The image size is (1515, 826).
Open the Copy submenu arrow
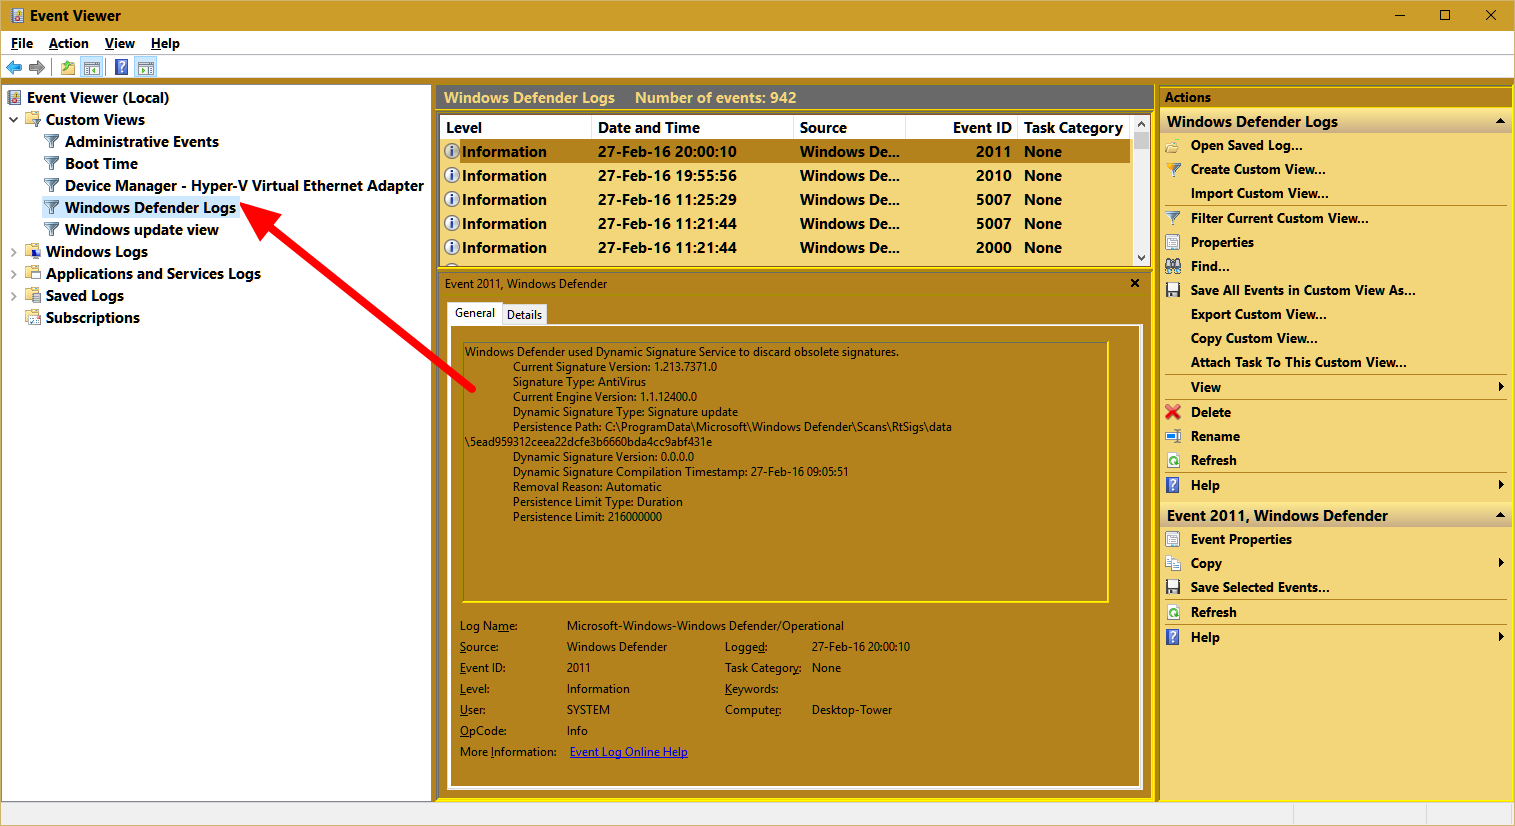point(1501,563)
